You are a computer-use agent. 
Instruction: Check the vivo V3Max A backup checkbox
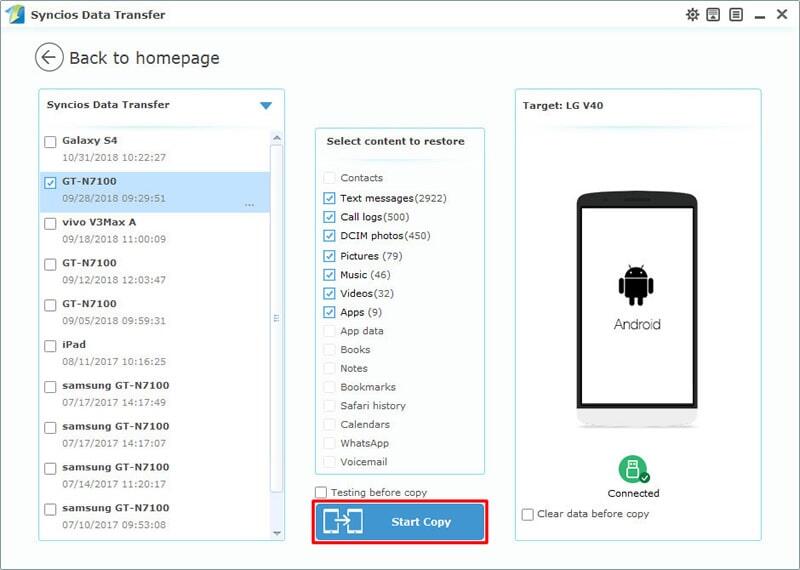click(x=50, y=224)
